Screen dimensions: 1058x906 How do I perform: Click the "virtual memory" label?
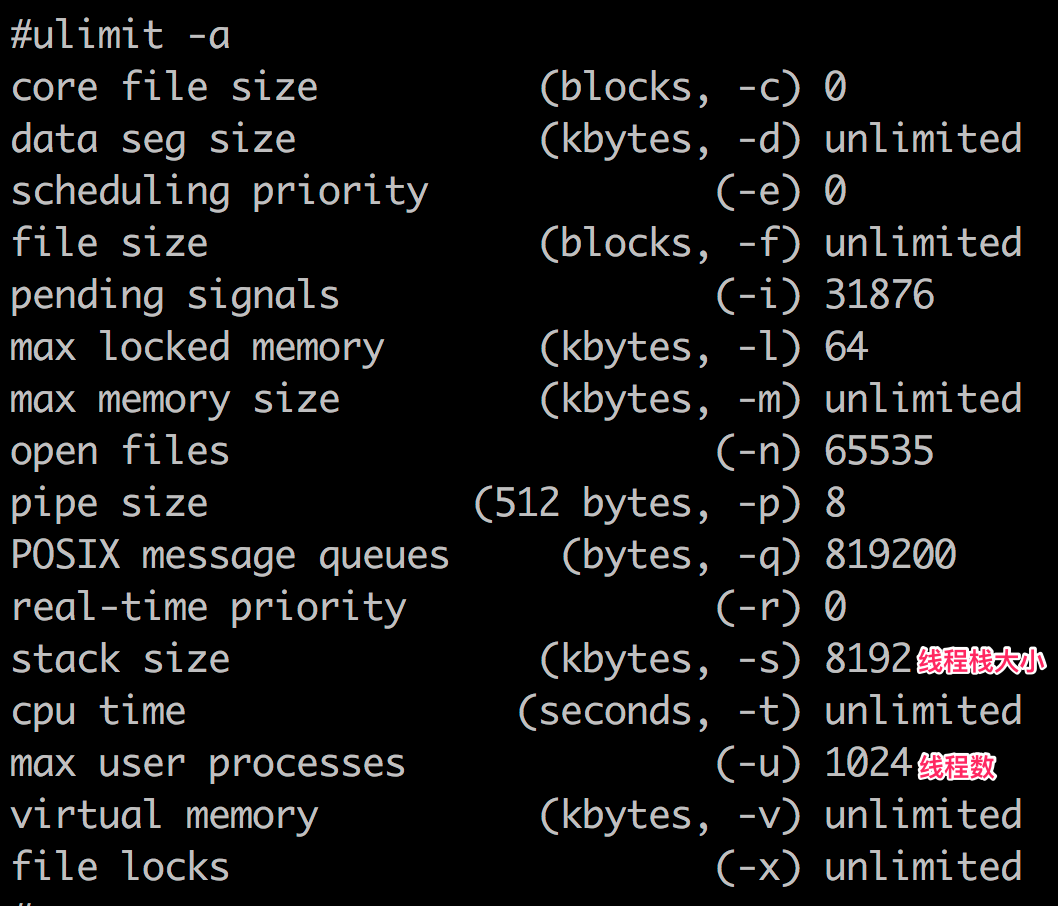tap(164, 816)
